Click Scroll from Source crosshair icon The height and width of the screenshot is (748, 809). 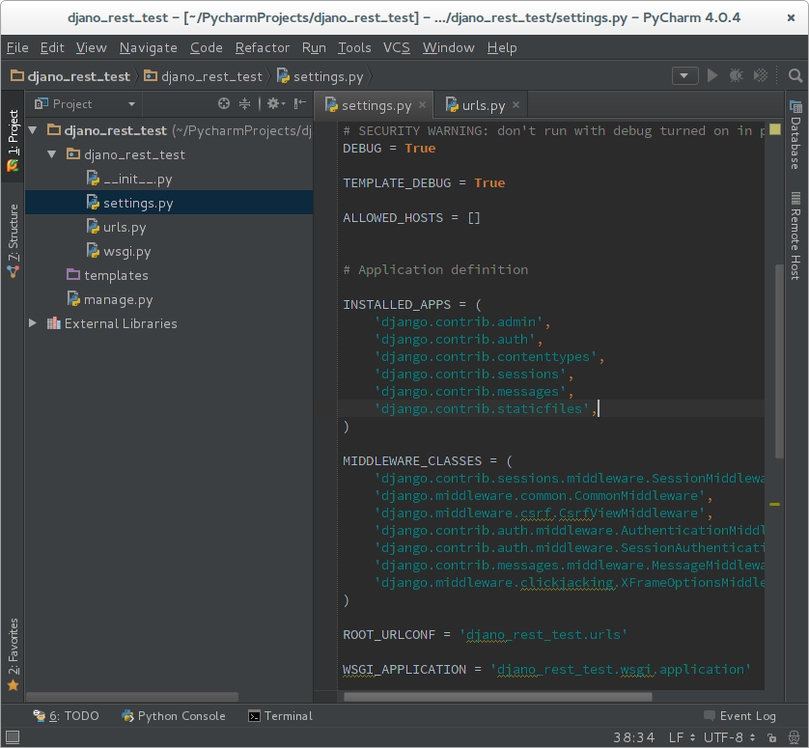pos(223,104)
